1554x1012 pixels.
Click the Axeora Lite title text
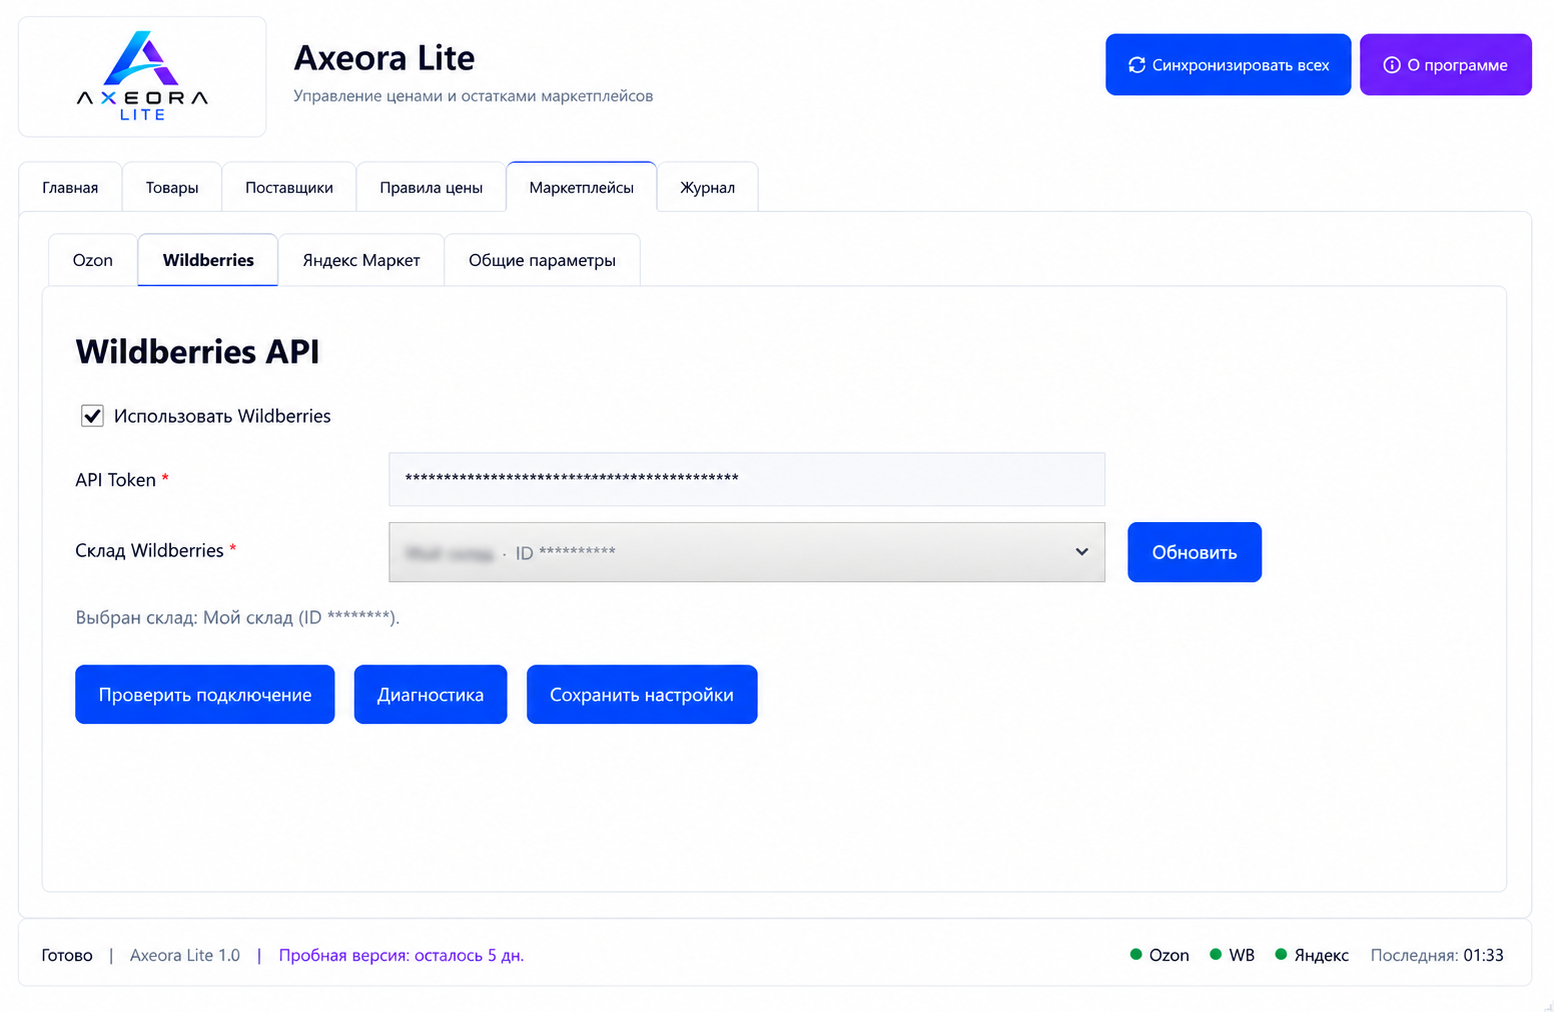pos(384,58)
